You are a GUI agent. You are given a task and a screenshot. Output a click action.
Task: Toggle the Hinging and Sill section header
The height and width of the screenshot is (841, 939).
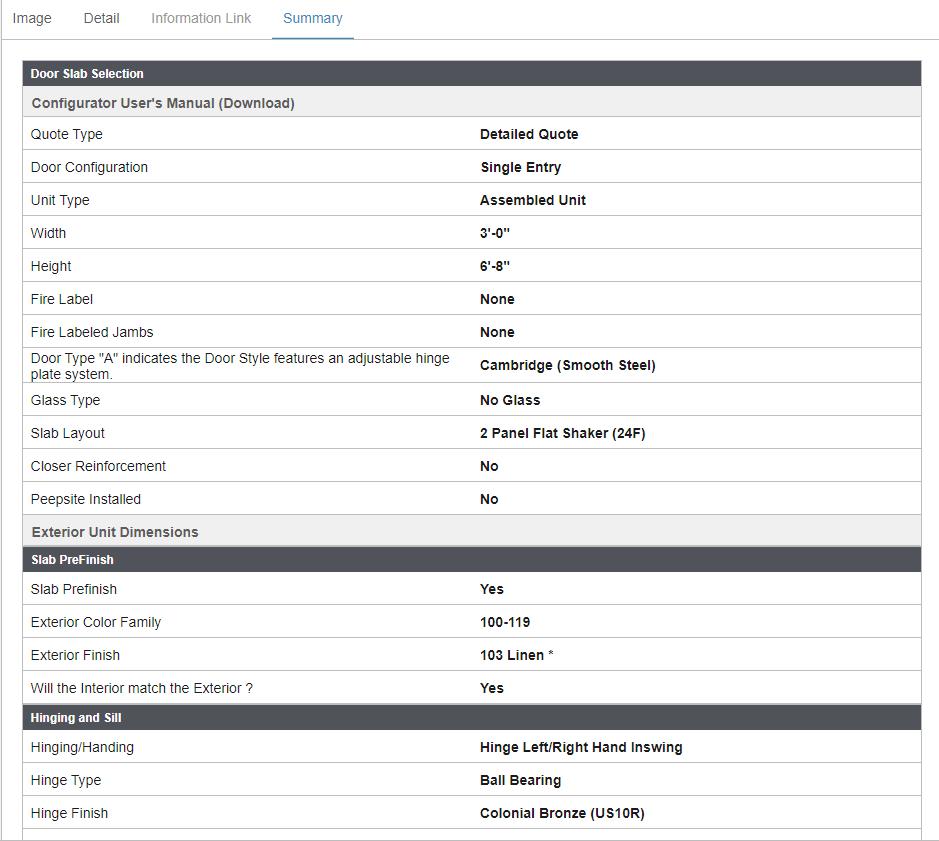[x=76, y=718]
